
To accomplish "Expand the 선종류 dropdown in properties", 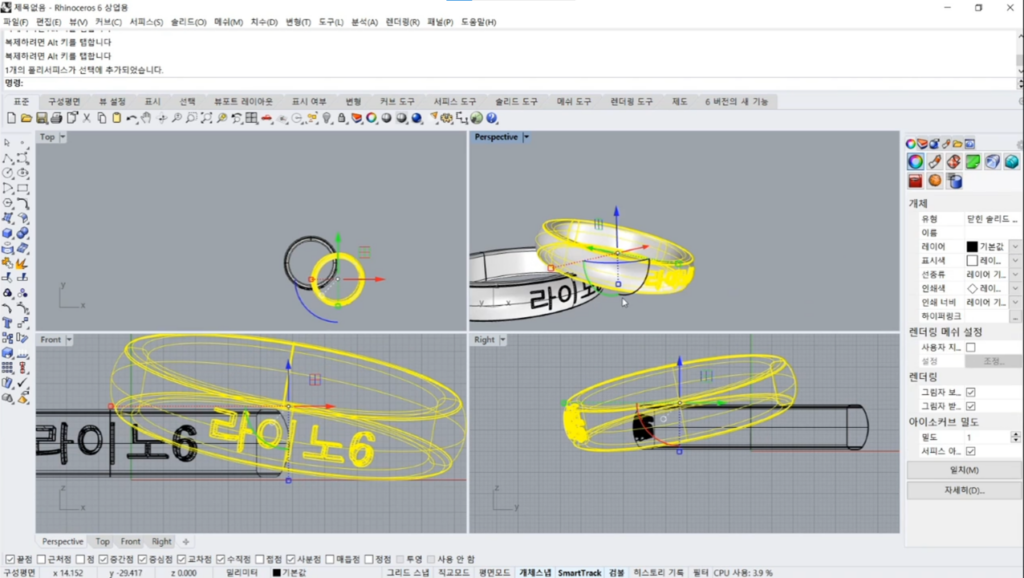I will click(x=1015, y=274).
